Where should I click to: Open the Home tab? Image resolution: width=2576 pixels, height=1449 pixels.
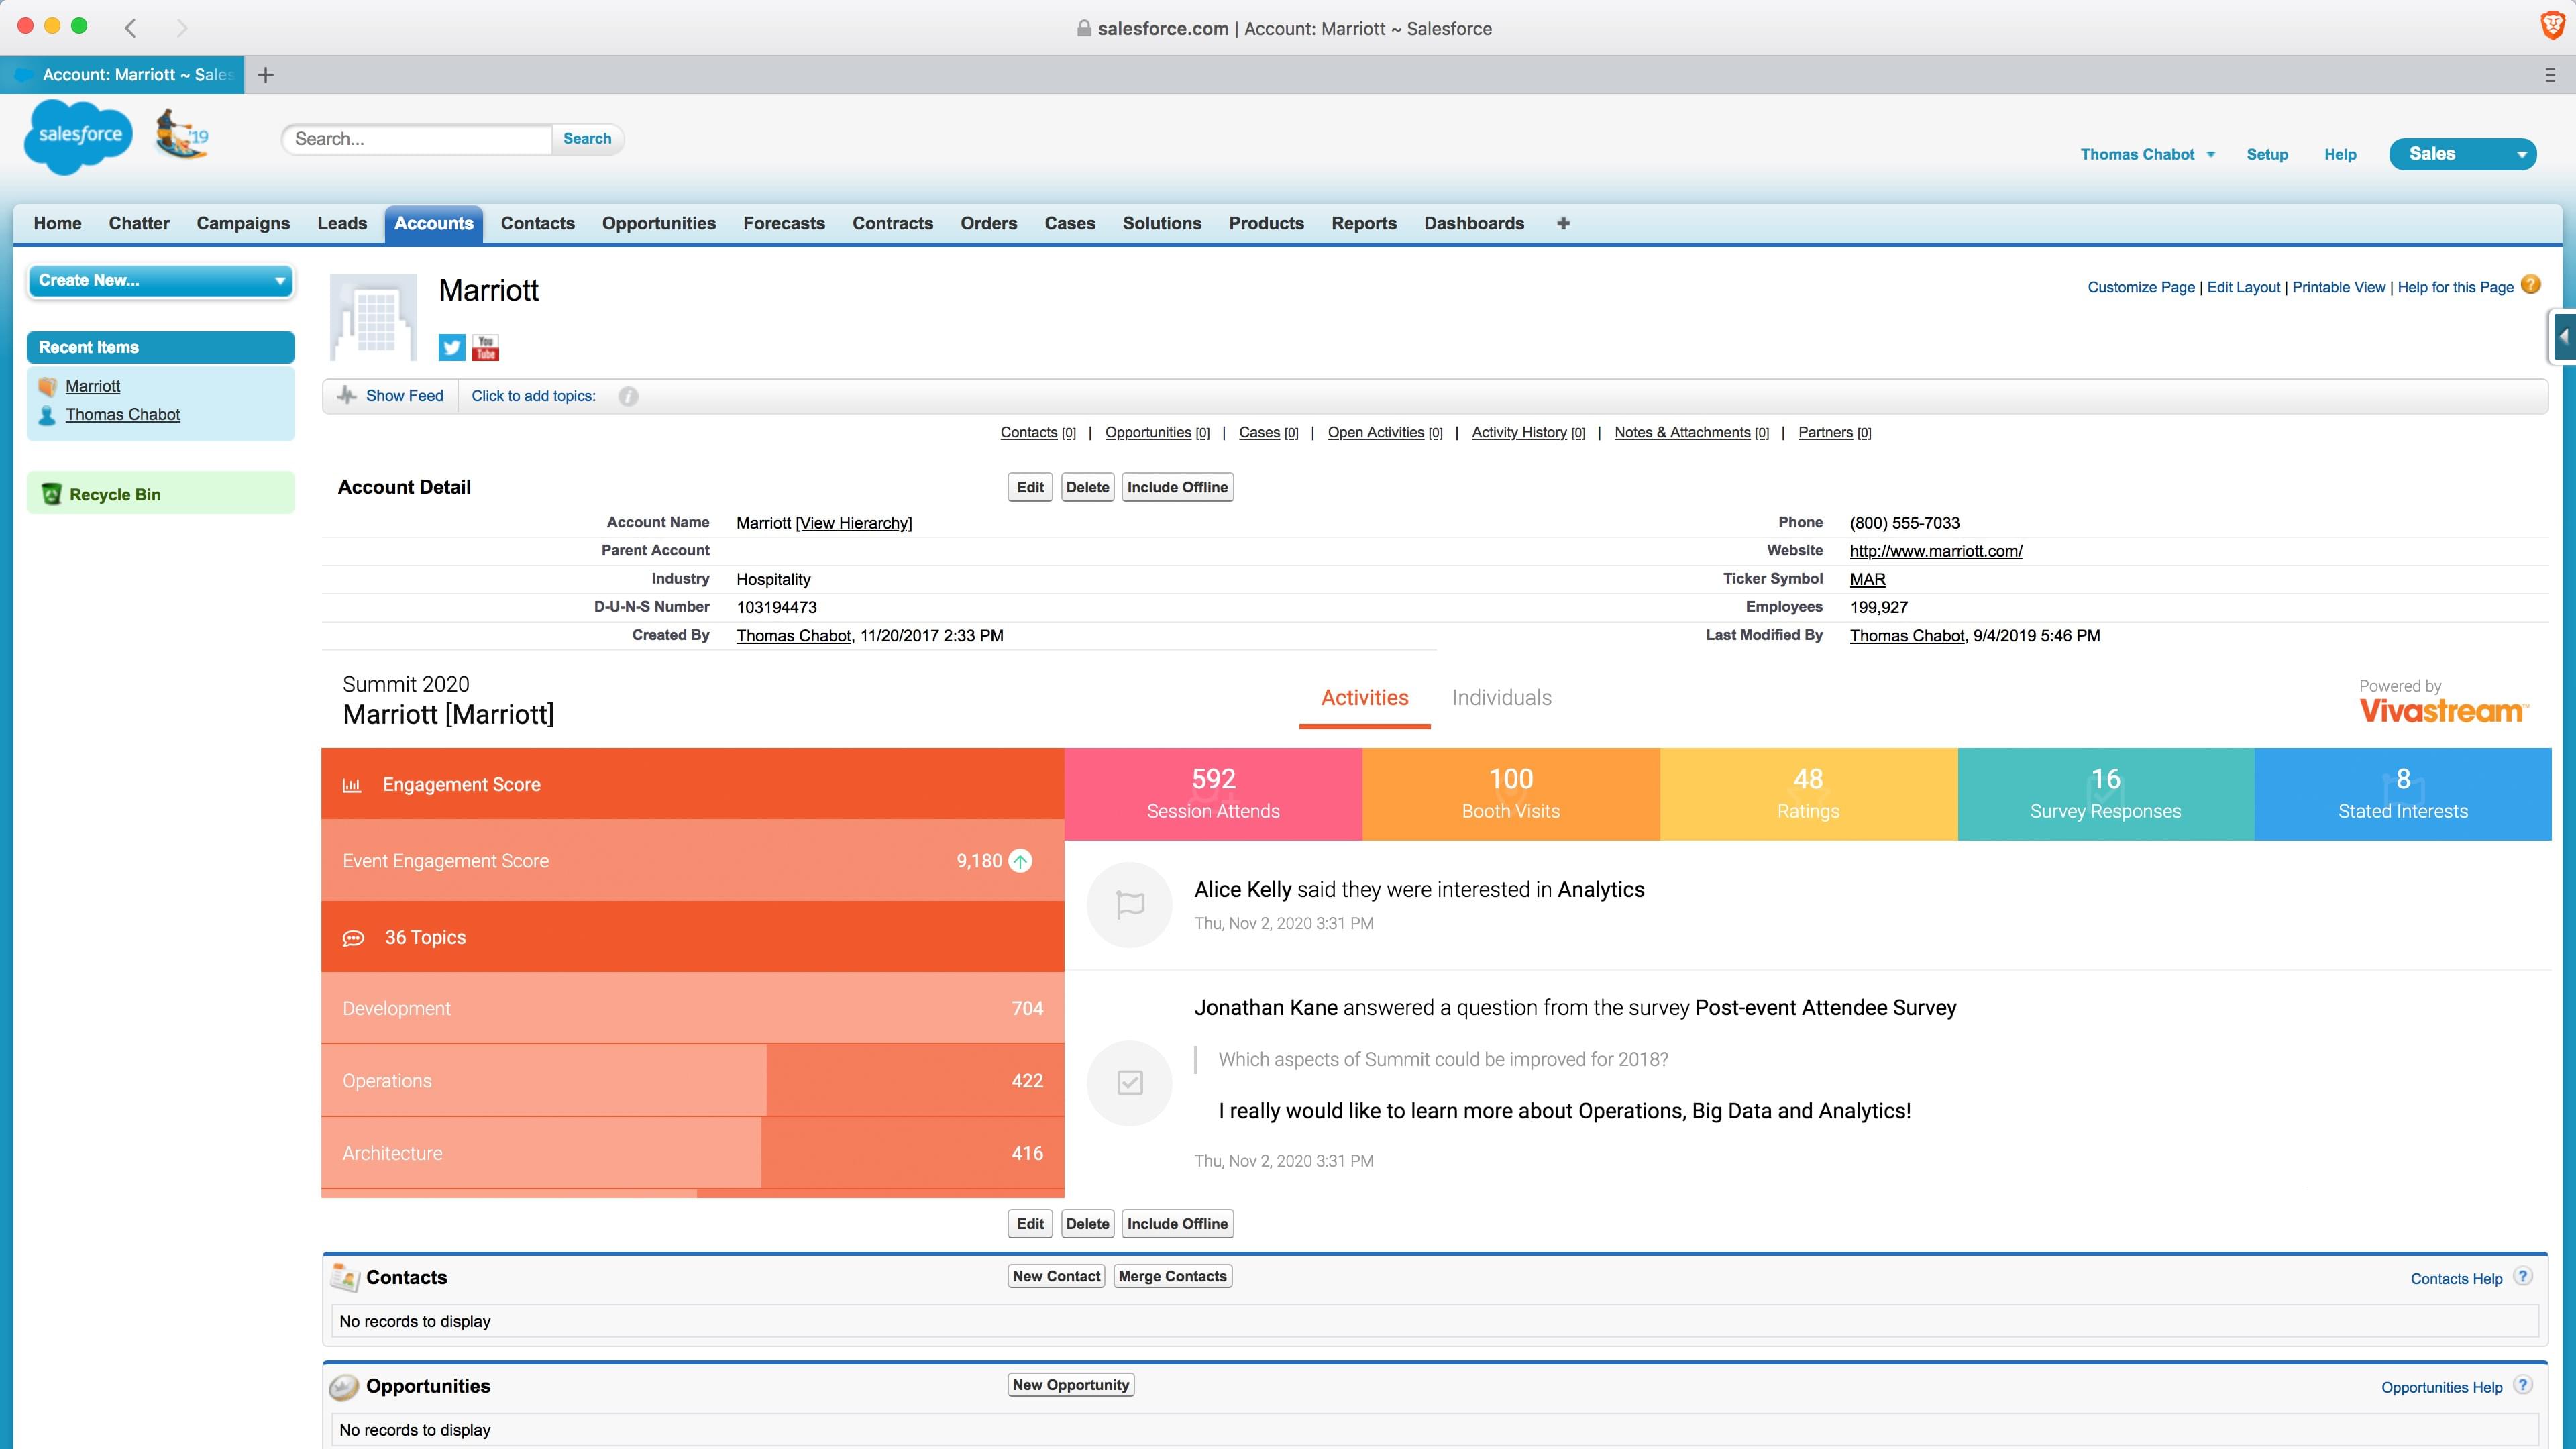click(57, 223)
